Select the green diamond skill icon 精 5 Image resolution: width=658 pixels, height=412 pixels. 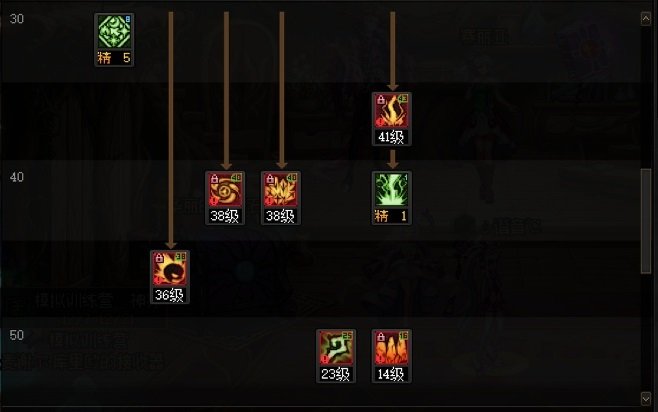coord(114,32)
